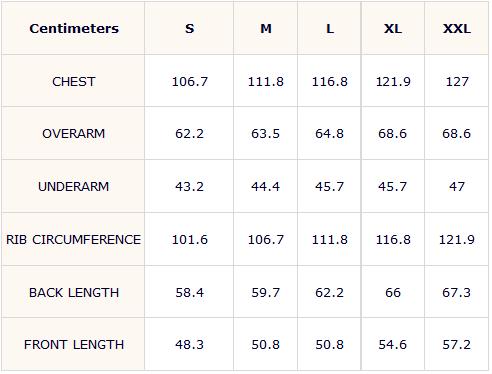Screen dimensions: 492x374
Task: Click chest value 127 for XXL
Action: click(x=457, y=82)
